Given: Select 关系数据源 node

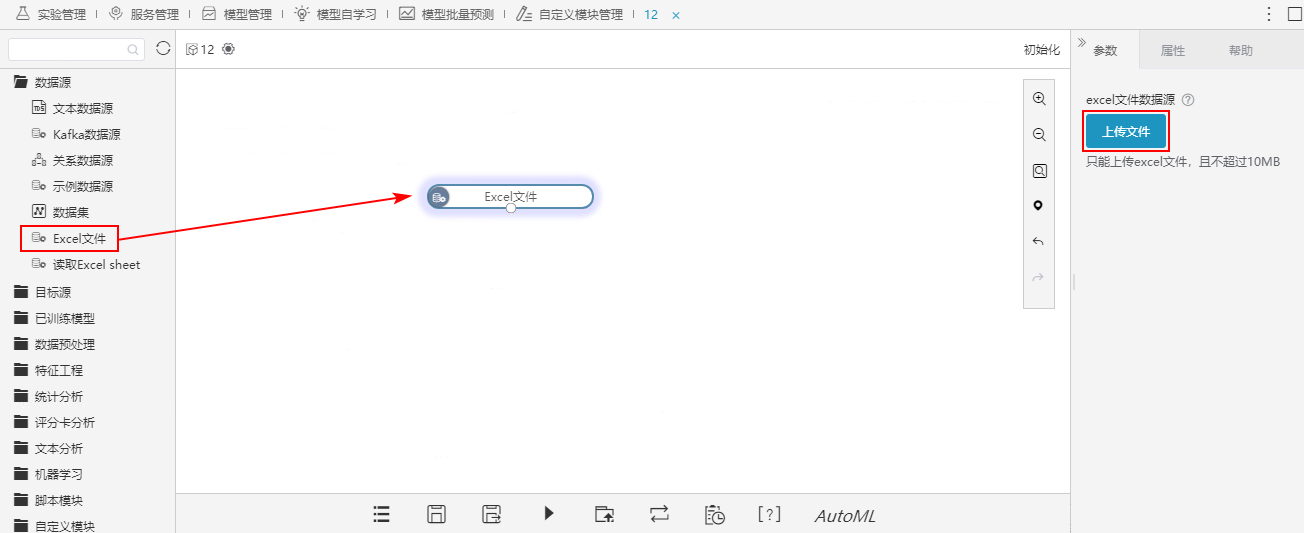Looking at the screenshot, I should click(x=74, y=160).
